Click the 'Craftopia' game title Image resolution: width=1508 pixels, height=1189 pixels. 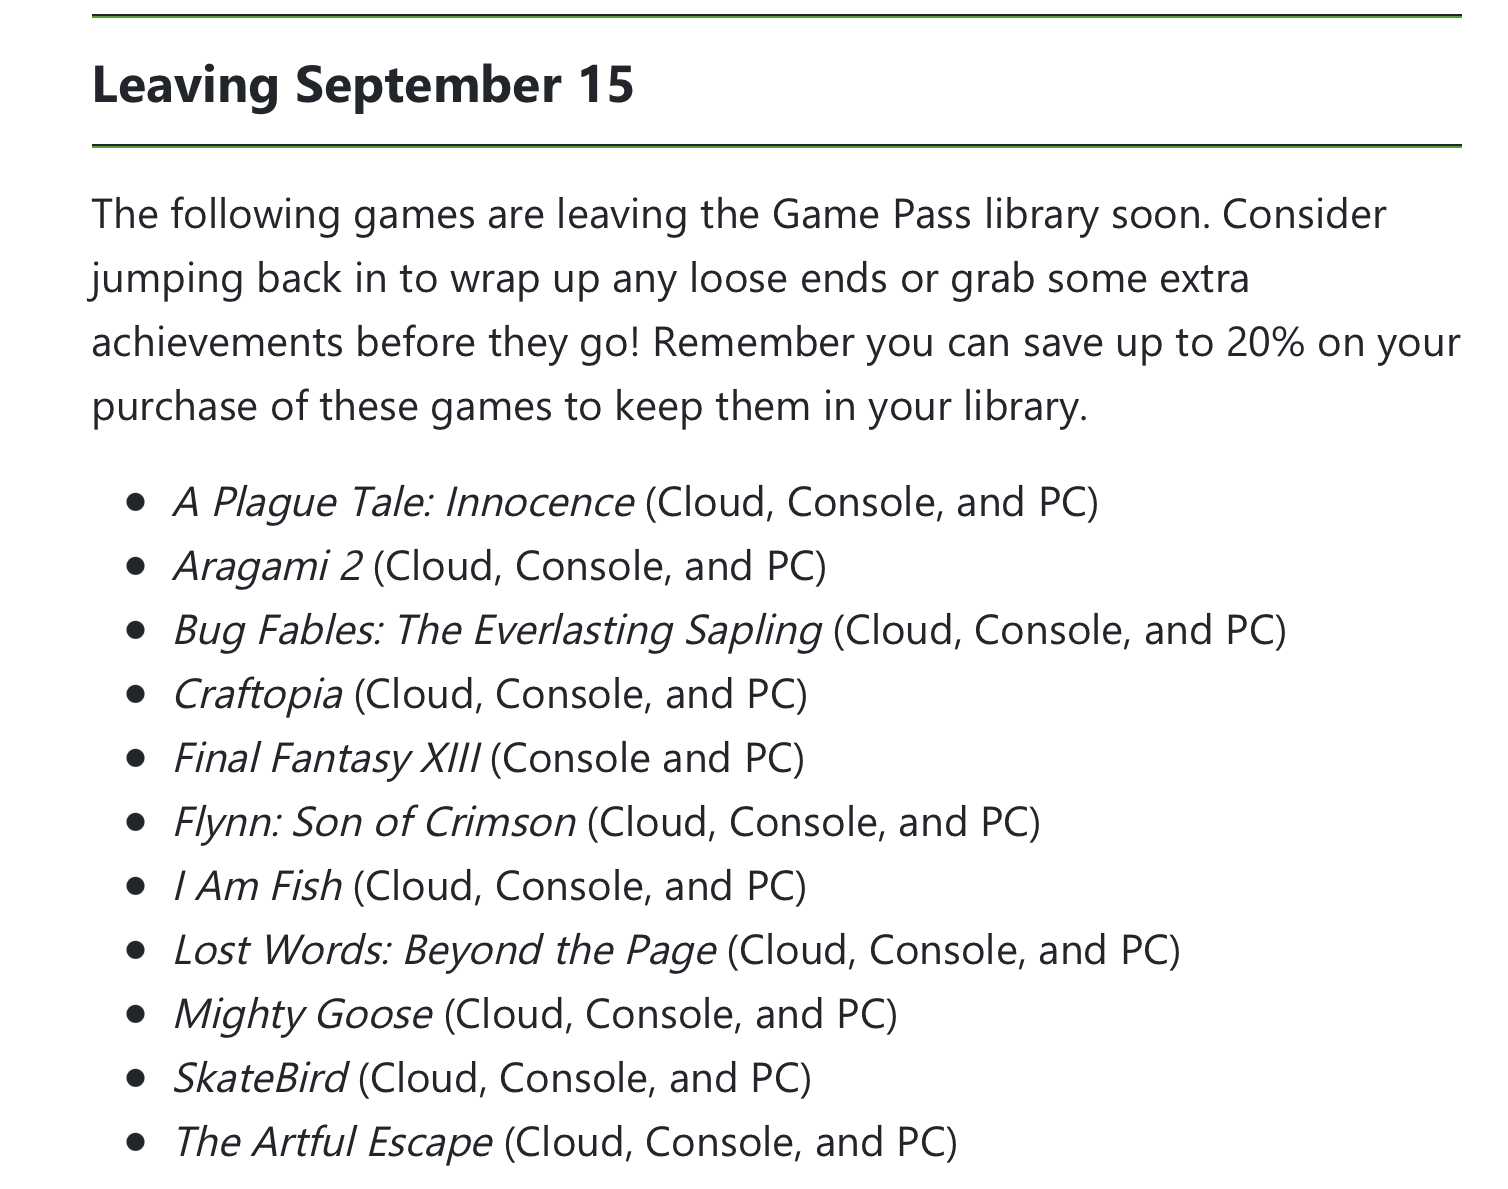point(258,694)
